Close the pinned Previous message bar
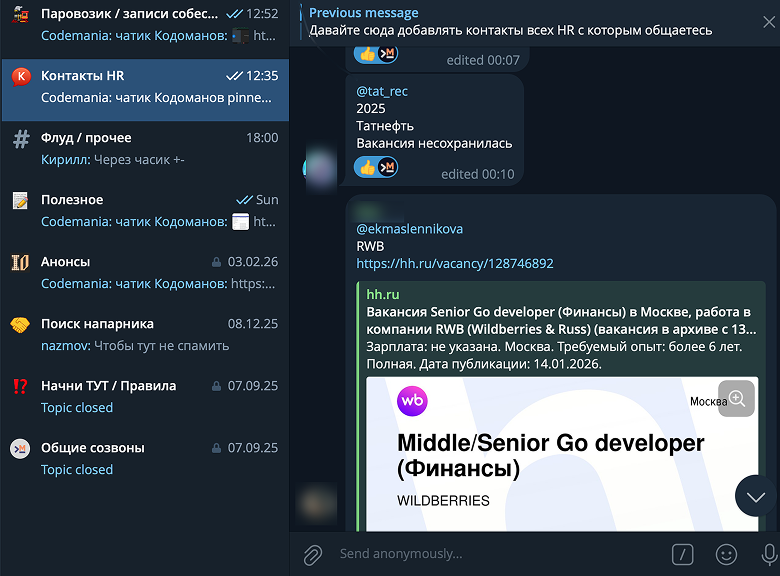 point(769,22)
